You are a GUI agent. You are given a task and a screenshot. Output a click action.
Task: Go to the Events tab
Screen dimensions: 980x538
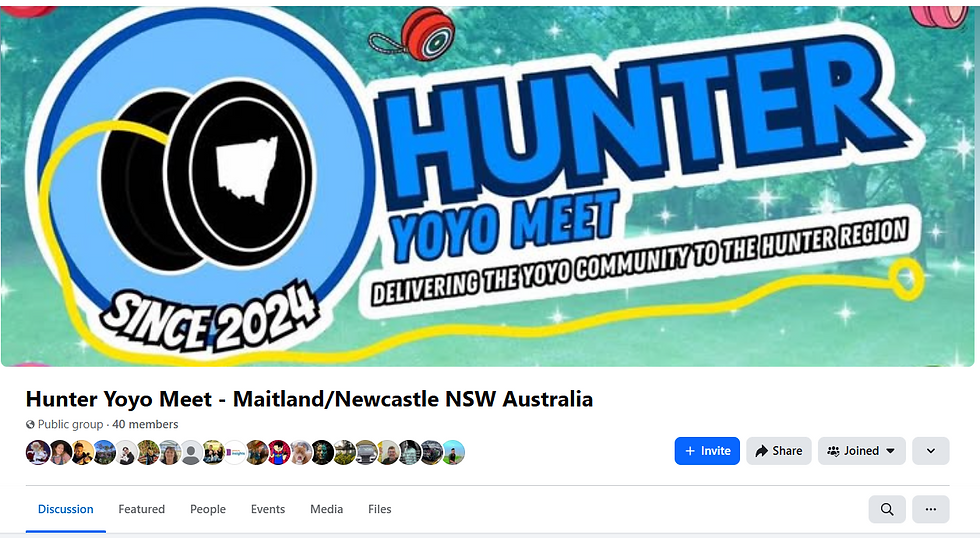268,509
